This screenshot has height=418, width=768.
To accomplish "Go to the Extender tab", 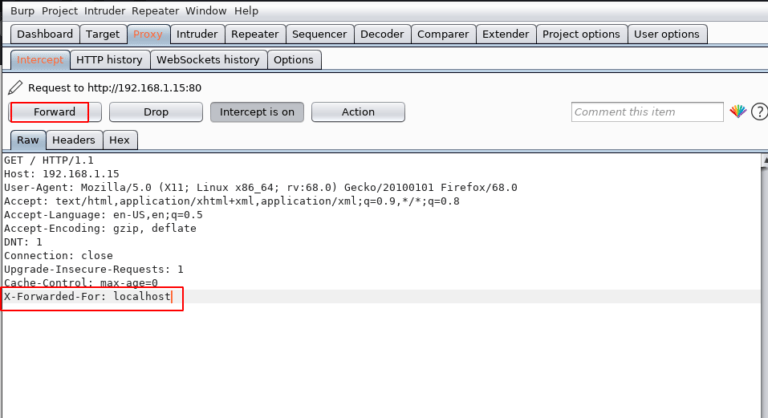I will click(505, 34).
